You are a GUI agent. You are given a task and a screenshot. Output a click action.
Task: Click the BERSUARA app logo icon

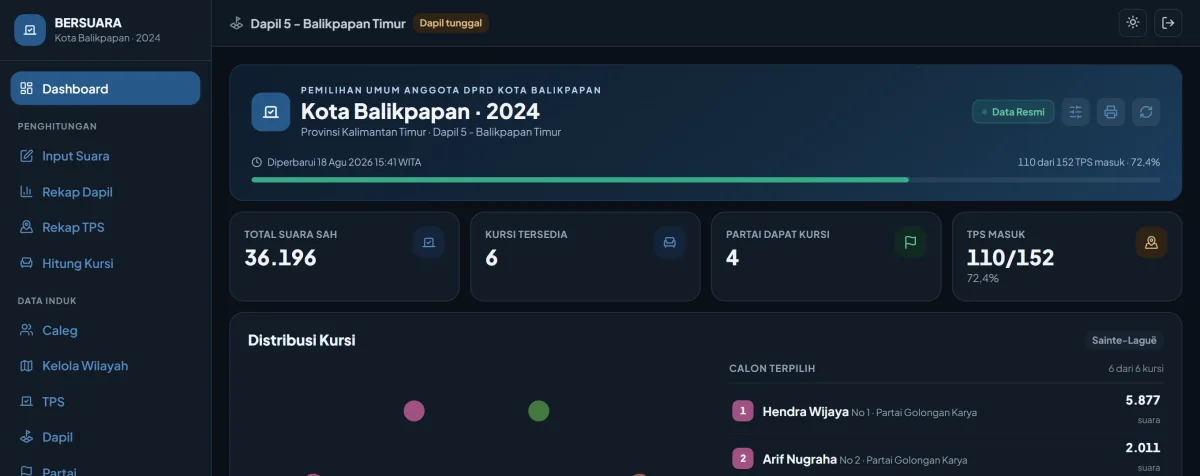pyautogui.click(x=30, y=30)
